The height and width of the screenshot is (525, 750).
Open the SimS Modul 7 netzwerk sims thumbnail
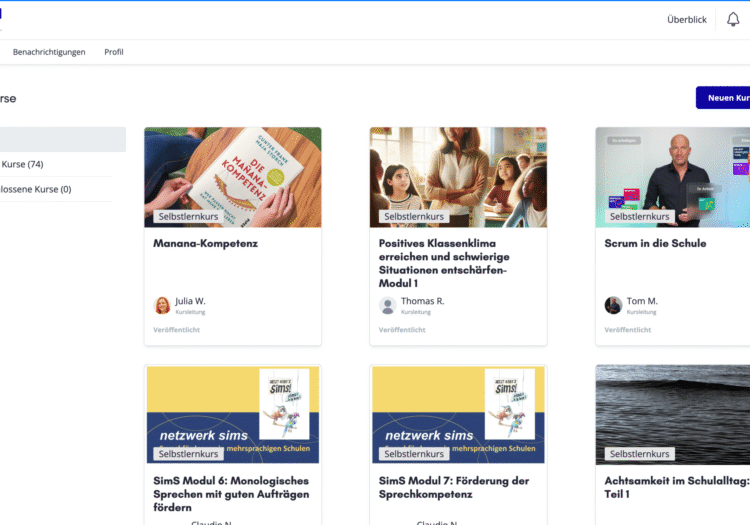[x=458, y=414]
